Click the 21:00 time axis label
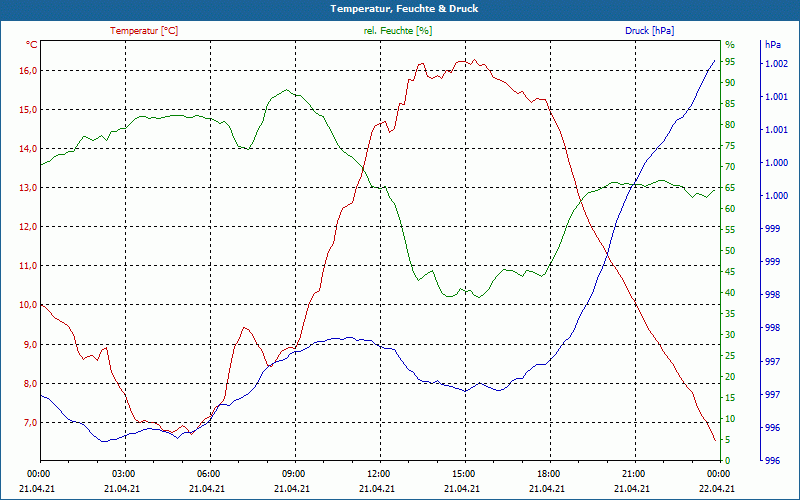This screenshot has height=500, width=800. pos(633,473)
